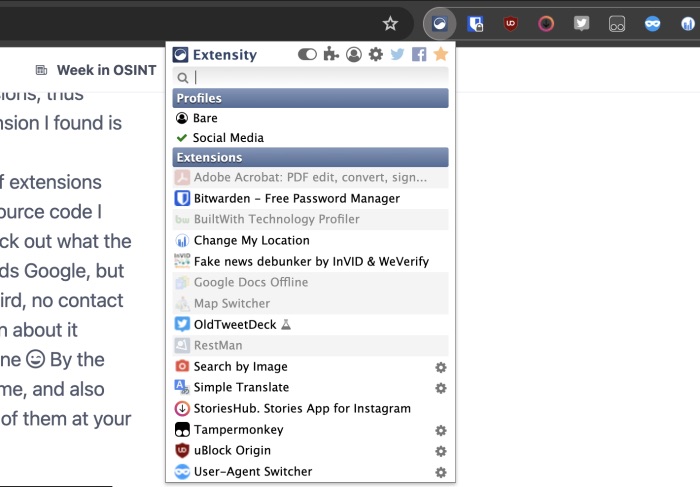Open Change My Location toolbar icon
This screenshot has width=700, height=487.
(x=688, y=24)
